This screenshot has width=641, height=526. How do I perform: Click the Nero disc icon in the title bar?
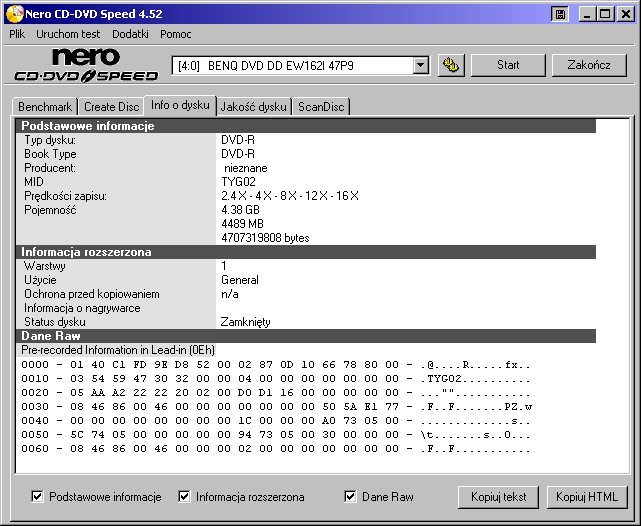click(15, 14)
